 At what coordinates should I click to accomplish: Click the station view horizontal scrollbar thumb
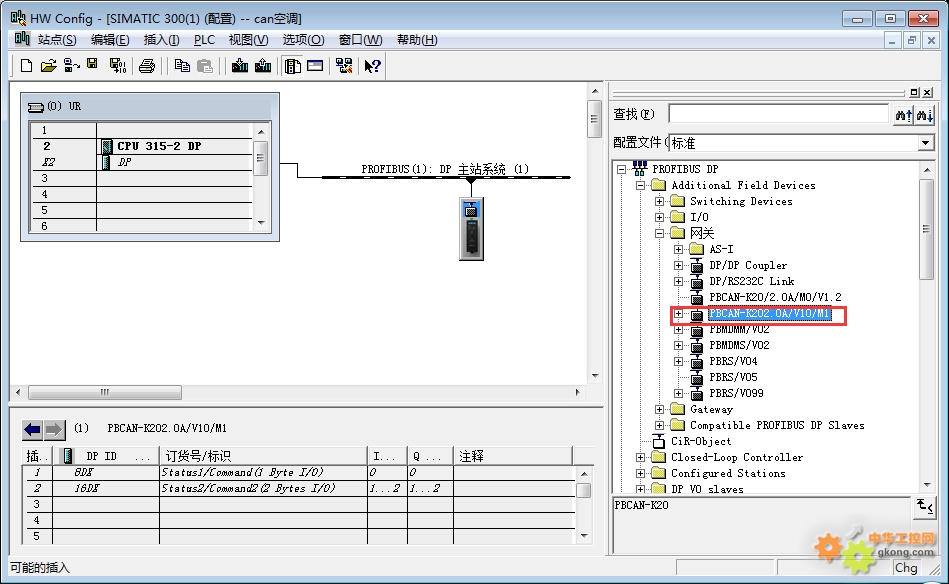pyautogui.click(x=105, y=392)
